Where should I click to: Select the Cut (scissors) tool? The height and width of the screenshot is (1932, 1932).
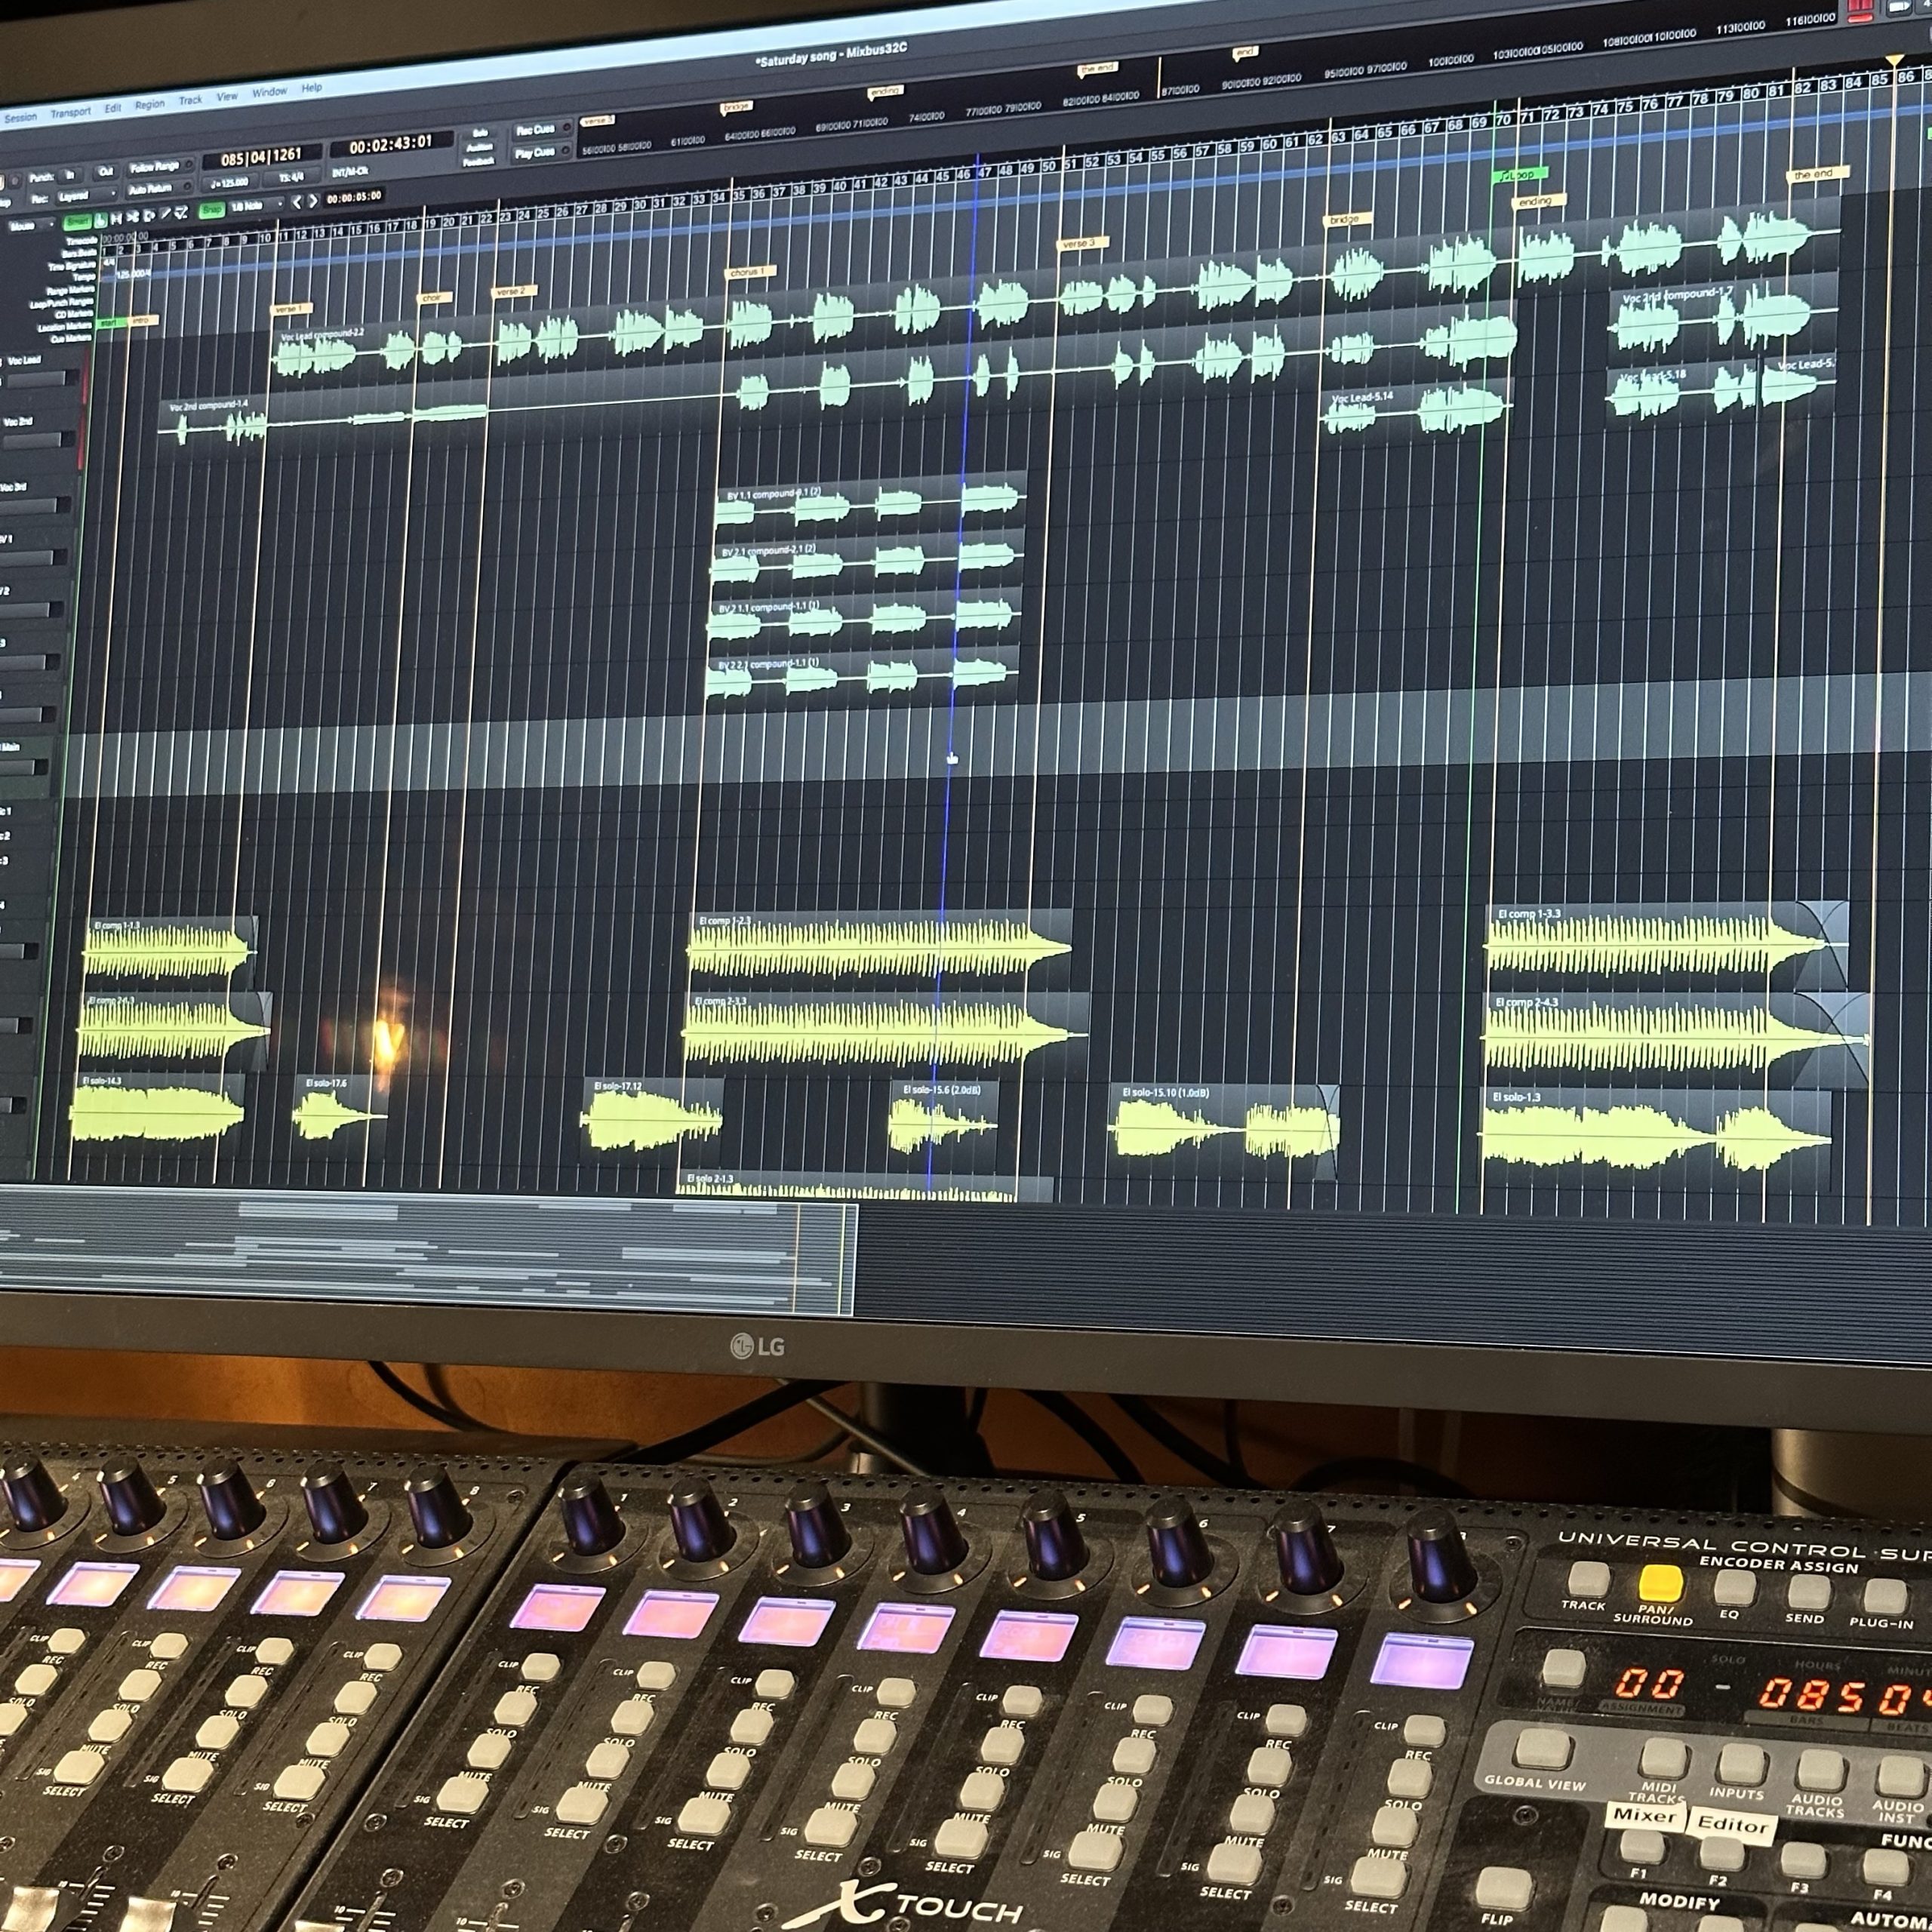point(133,217)
